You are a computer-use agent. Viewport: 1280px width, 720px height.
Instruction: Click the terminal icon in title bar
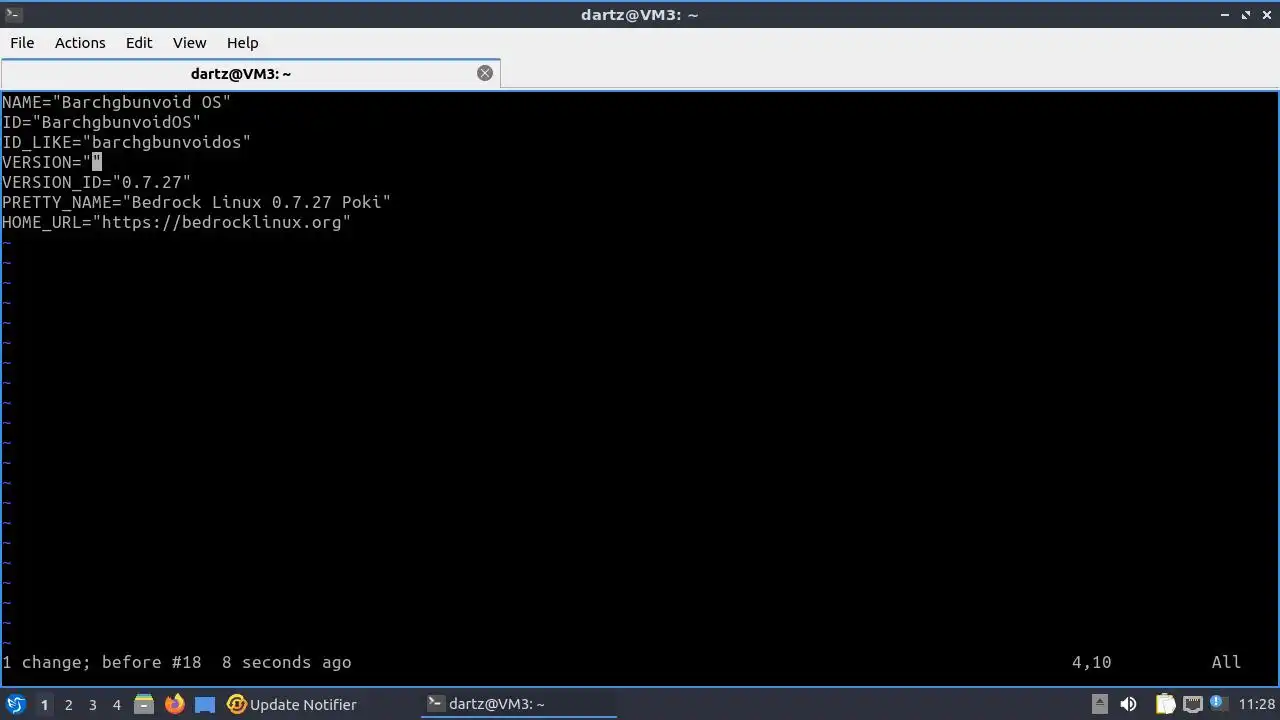[x=14, y=14]
